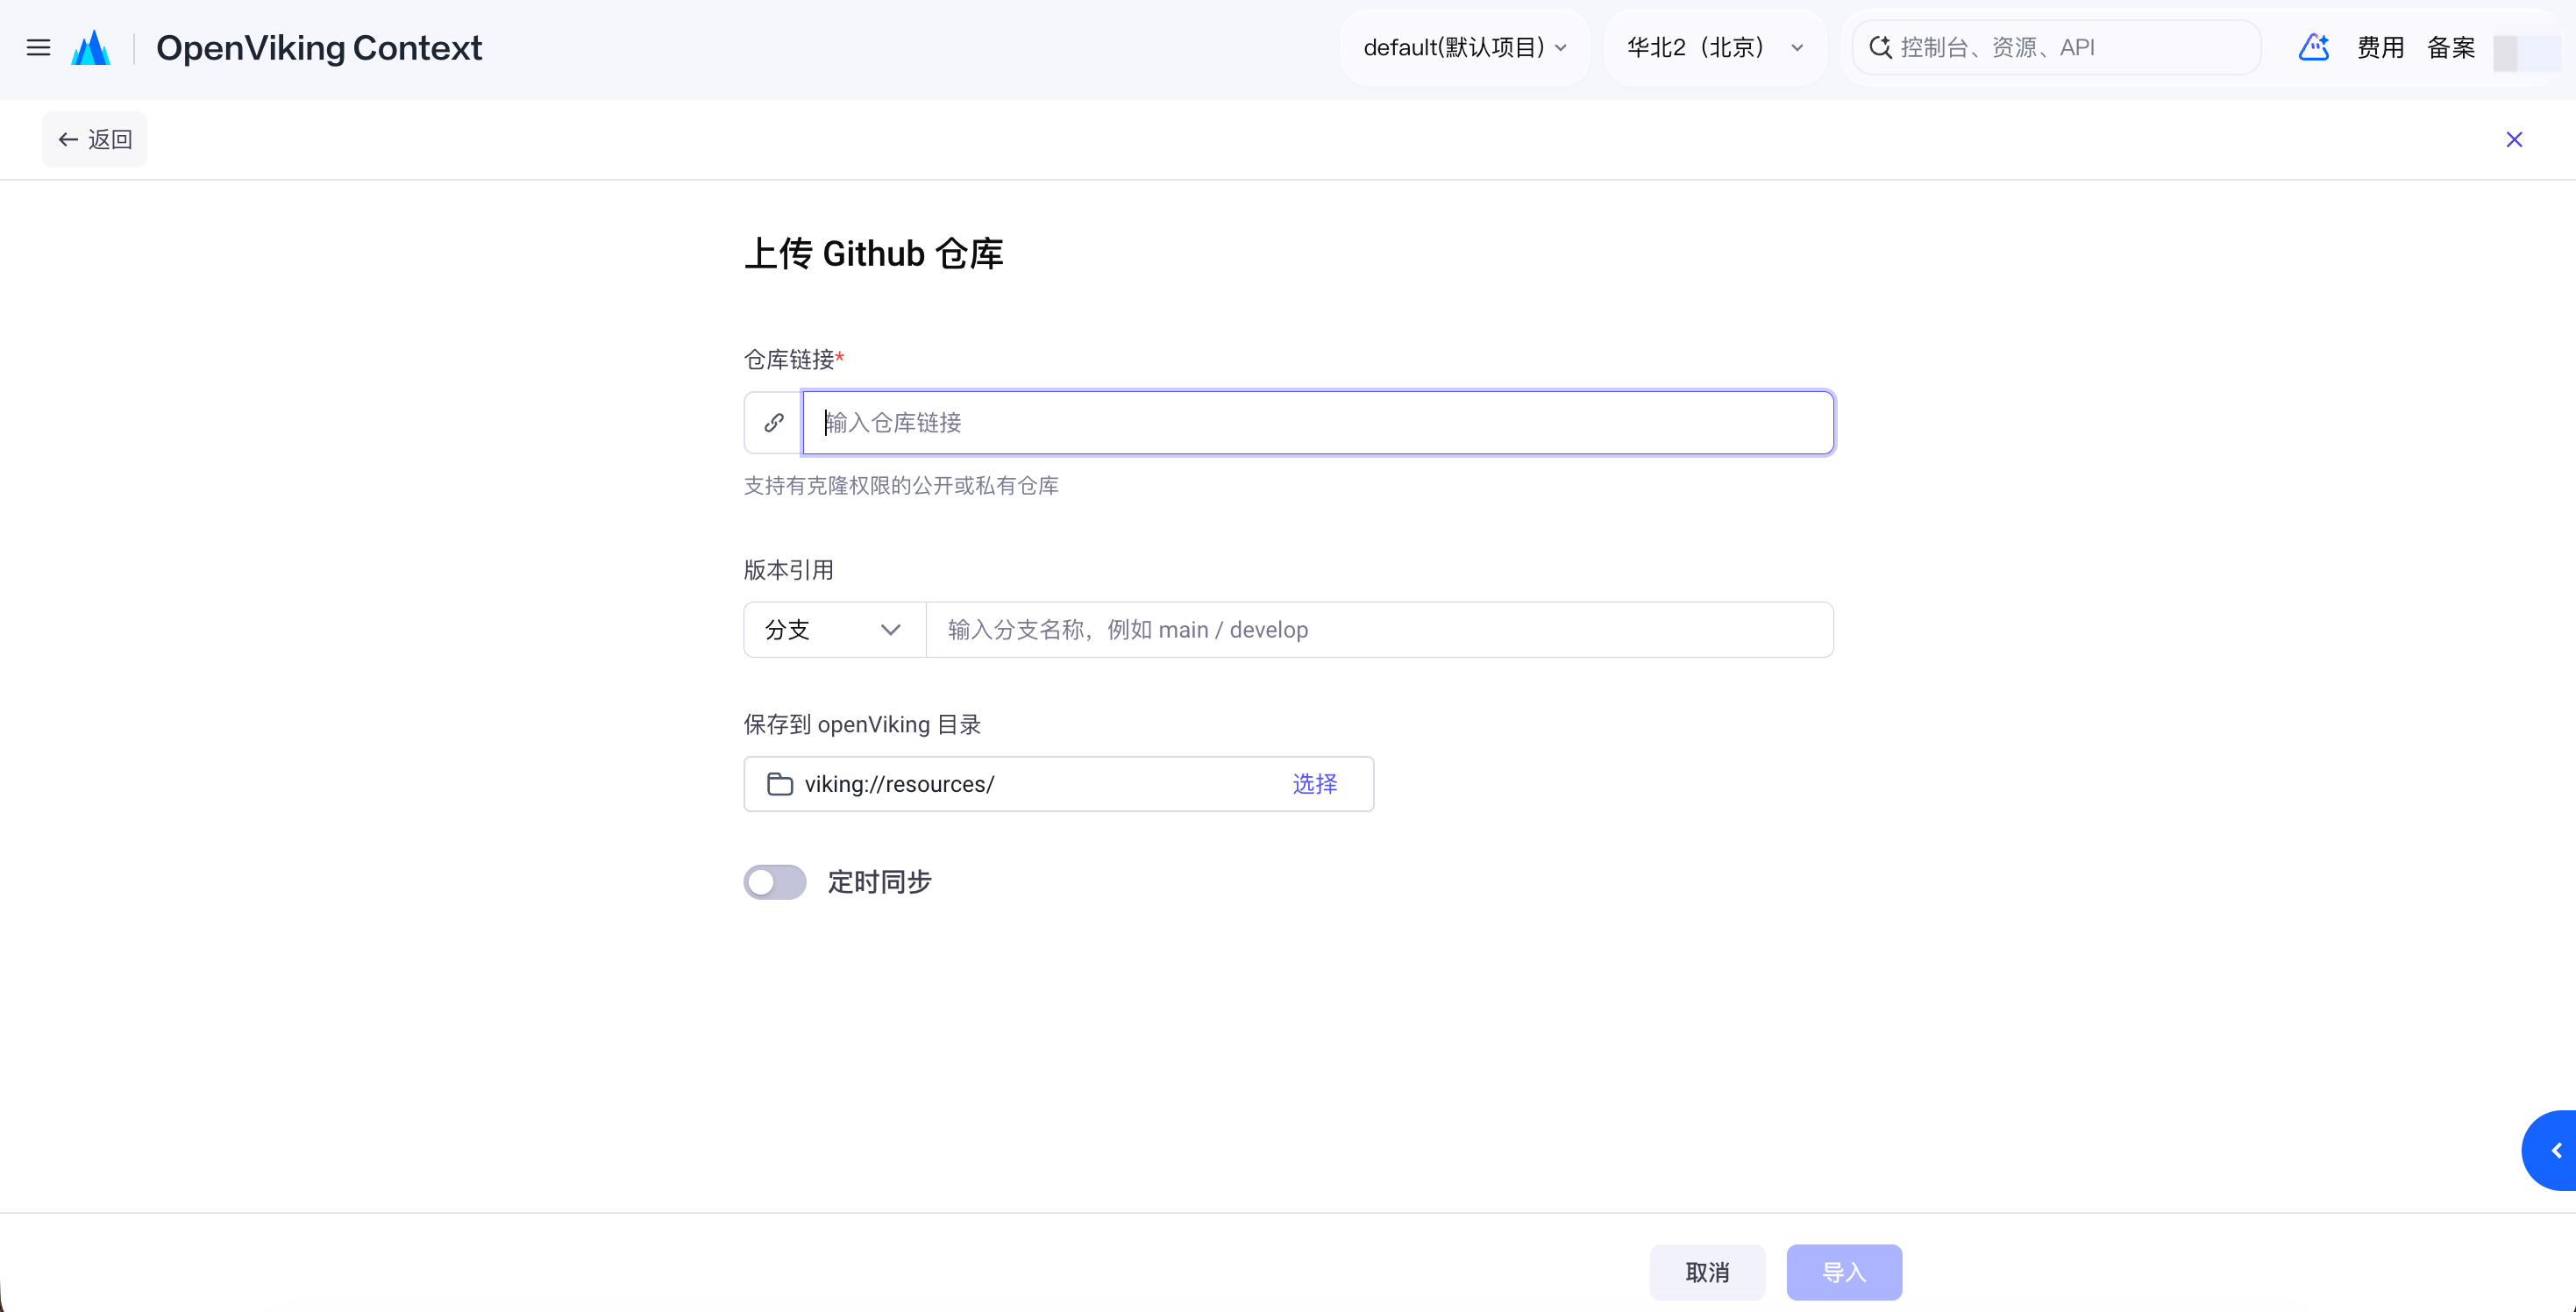This screenshot has height=1312, width=2576.
Task: Focus the branch name input field
Action: pos(1380,630)
